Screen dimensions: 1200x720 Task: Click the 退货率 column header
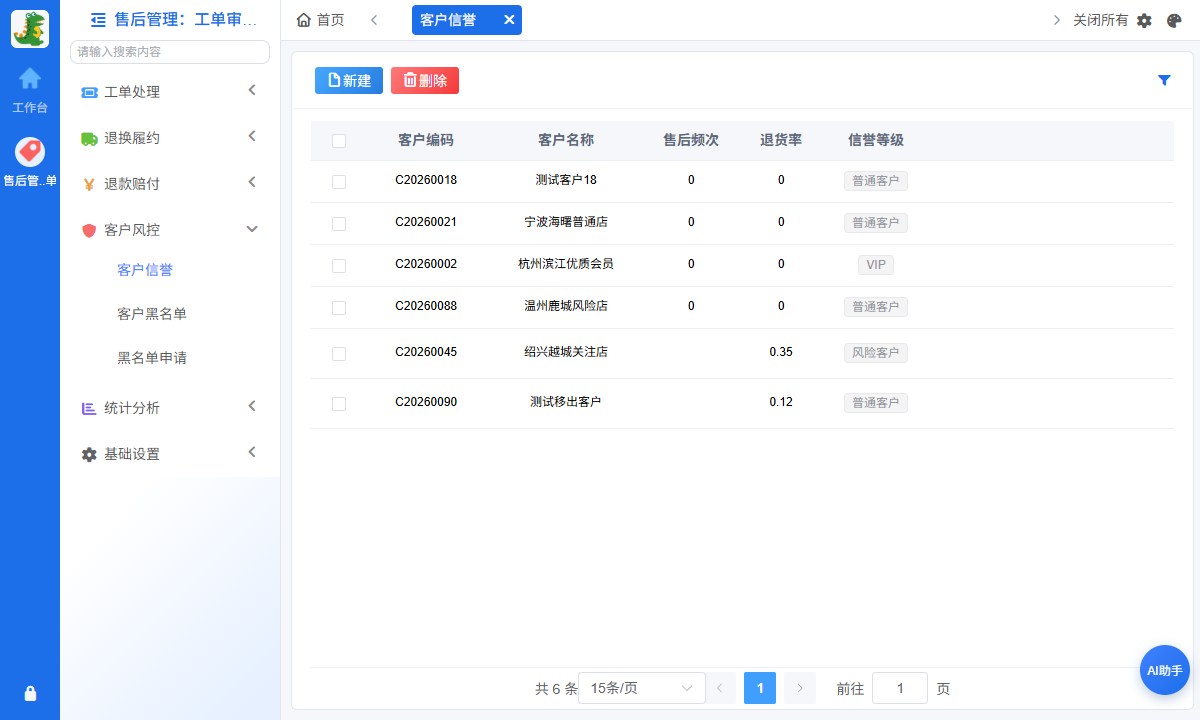coord(781,140)
